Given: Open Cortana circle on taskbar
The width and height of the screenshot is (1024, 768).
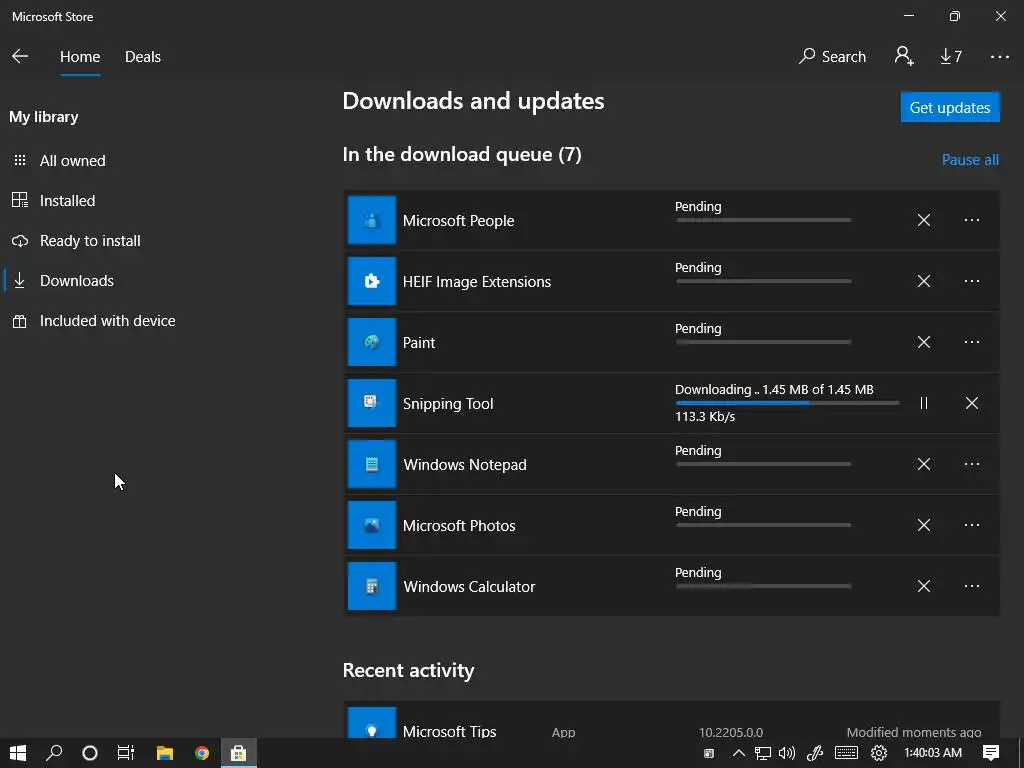Looking at the screenshot, I should coord(90,753).
